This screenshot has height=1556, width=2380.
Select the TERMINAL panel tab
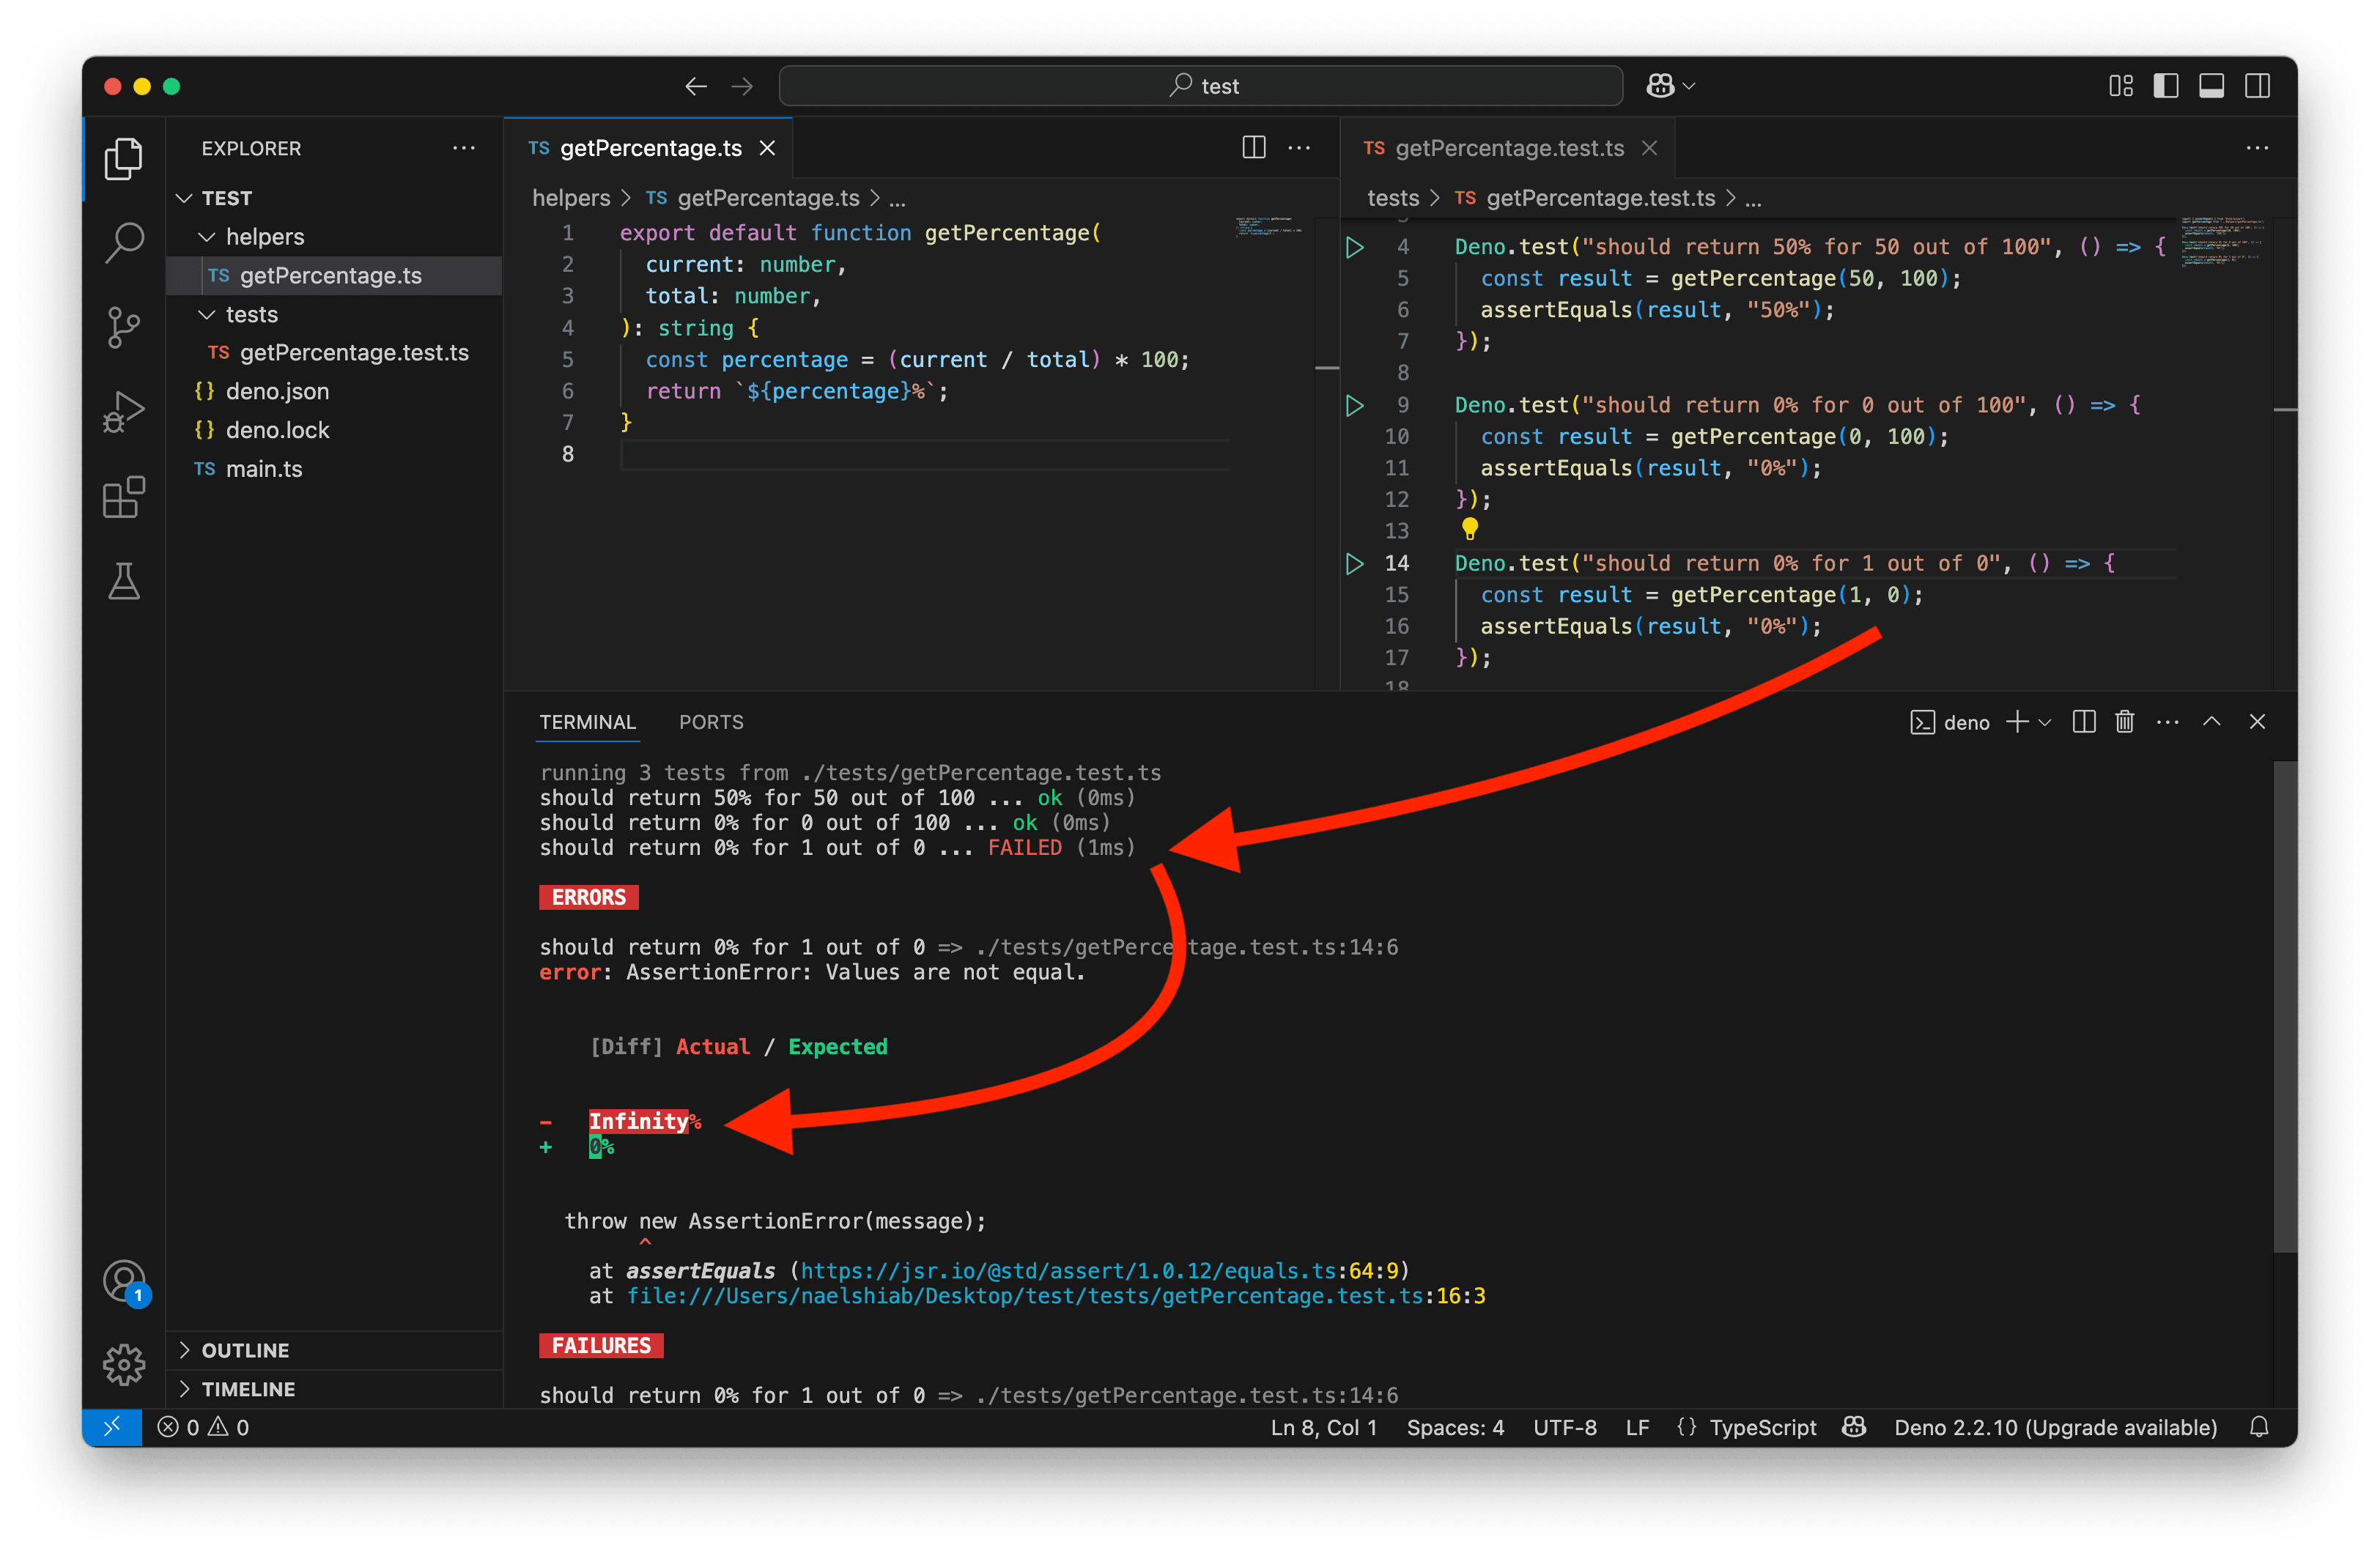pos(587,722)
